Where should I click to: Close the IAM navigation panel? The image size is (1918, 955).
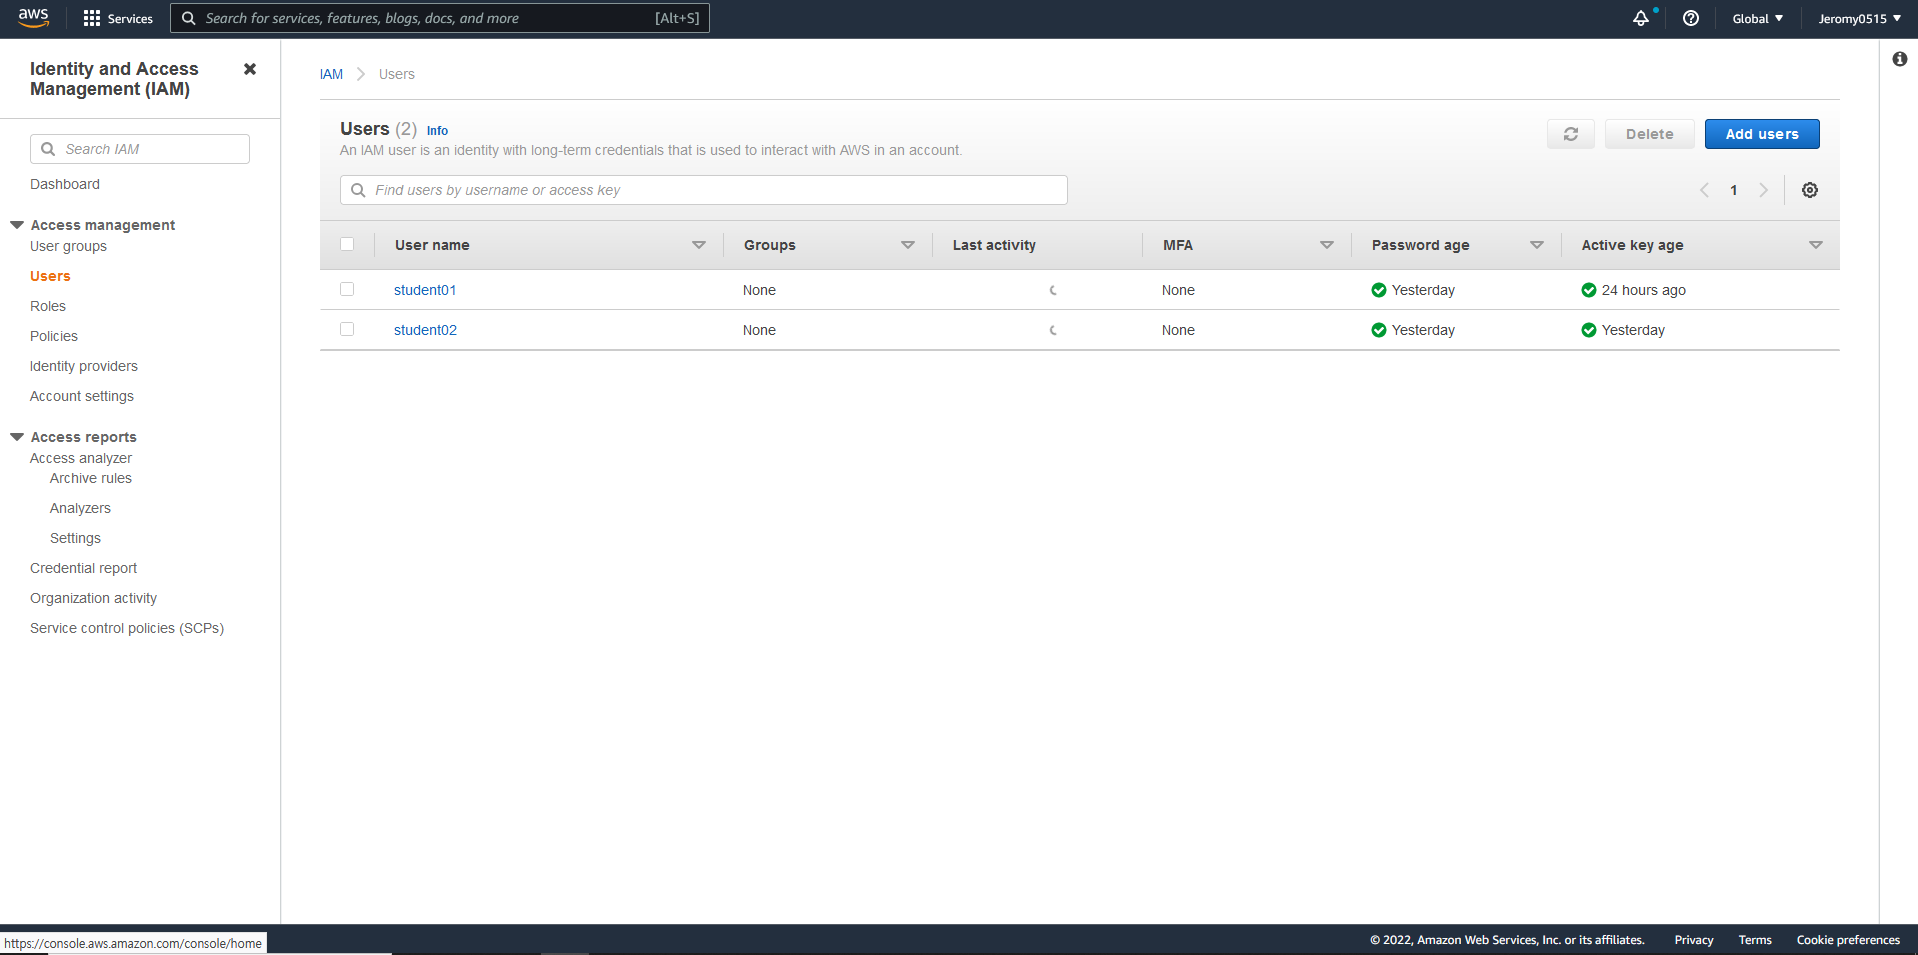tap(250, 69)
